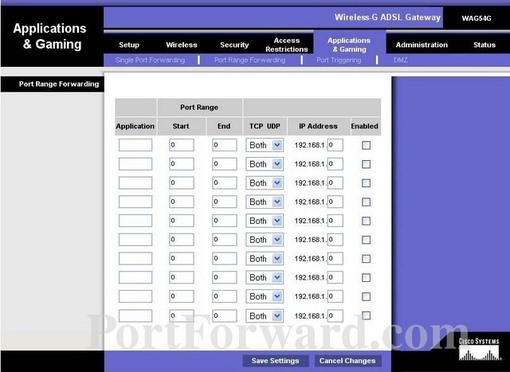Click the Cisco Systems logo
The width and height of the screenshot is (510, 372).
480,349
